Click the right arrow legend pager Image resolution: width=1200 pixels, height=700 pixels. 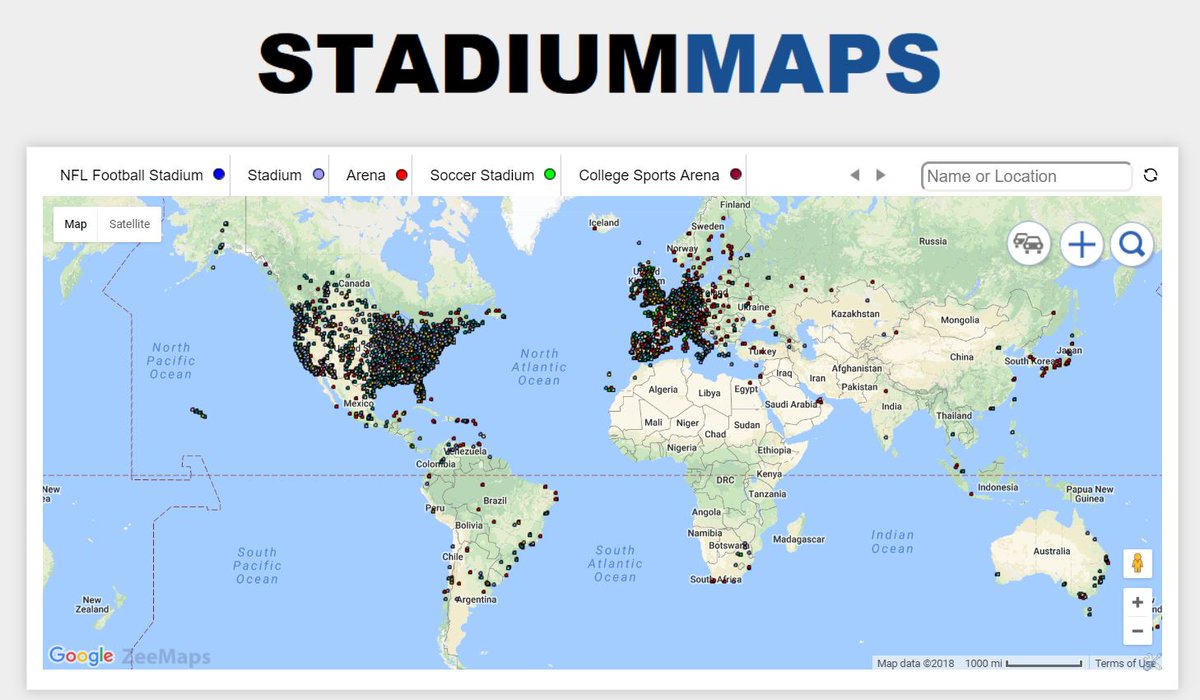coord(881,175)
